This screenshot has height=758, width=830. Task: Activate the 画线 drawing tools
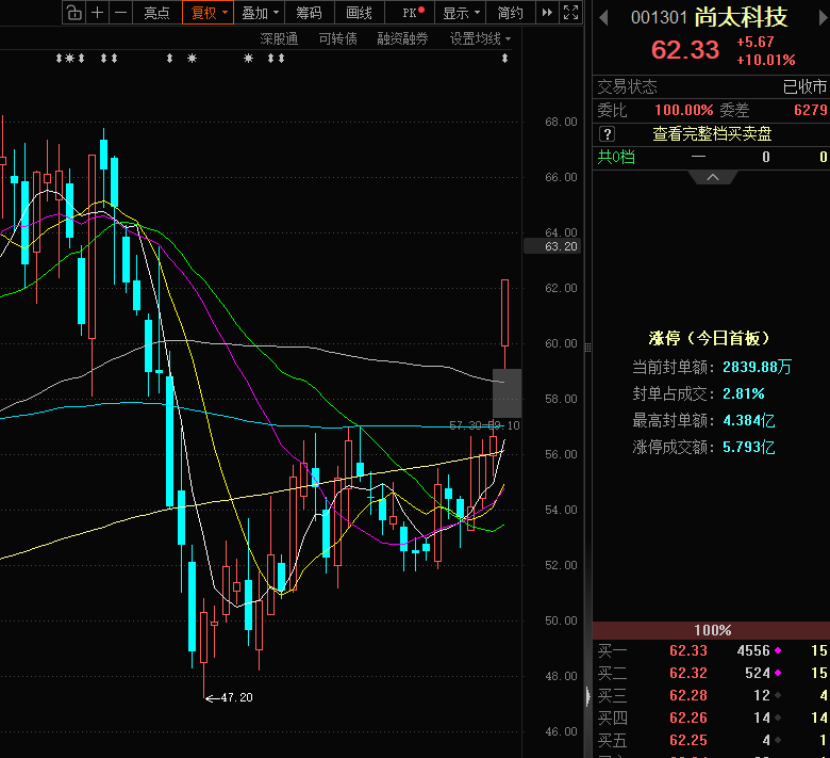pos(359,13)
